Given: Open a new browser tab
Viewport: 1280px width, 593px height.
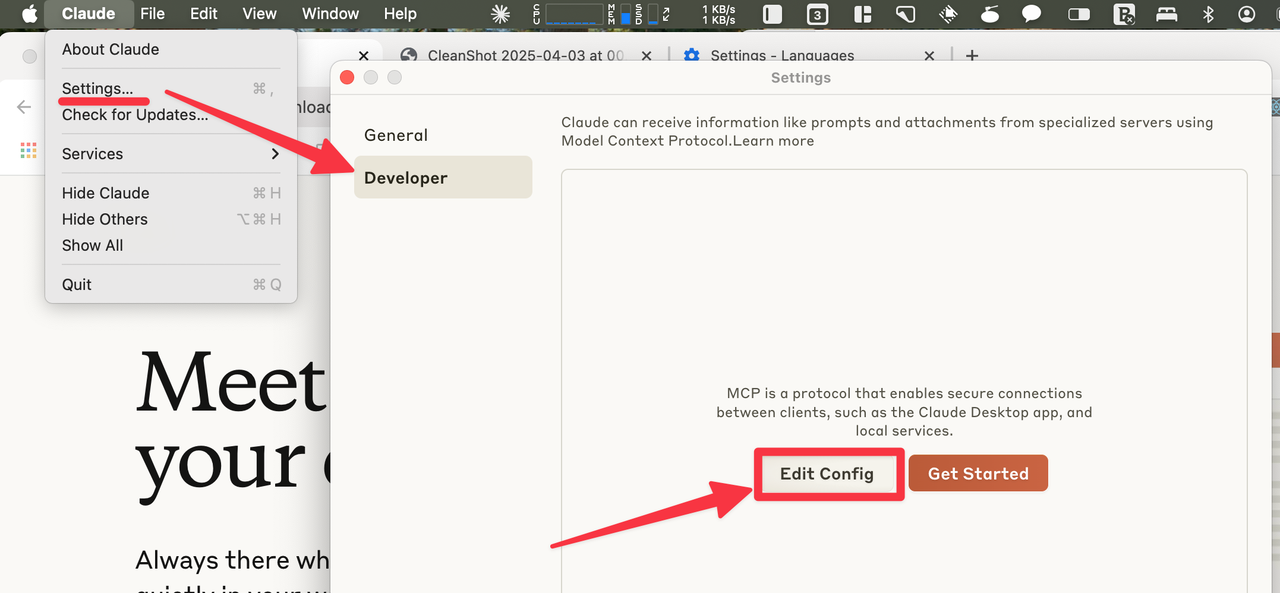Looking at the screenshot, I should [x=971, y=56].
